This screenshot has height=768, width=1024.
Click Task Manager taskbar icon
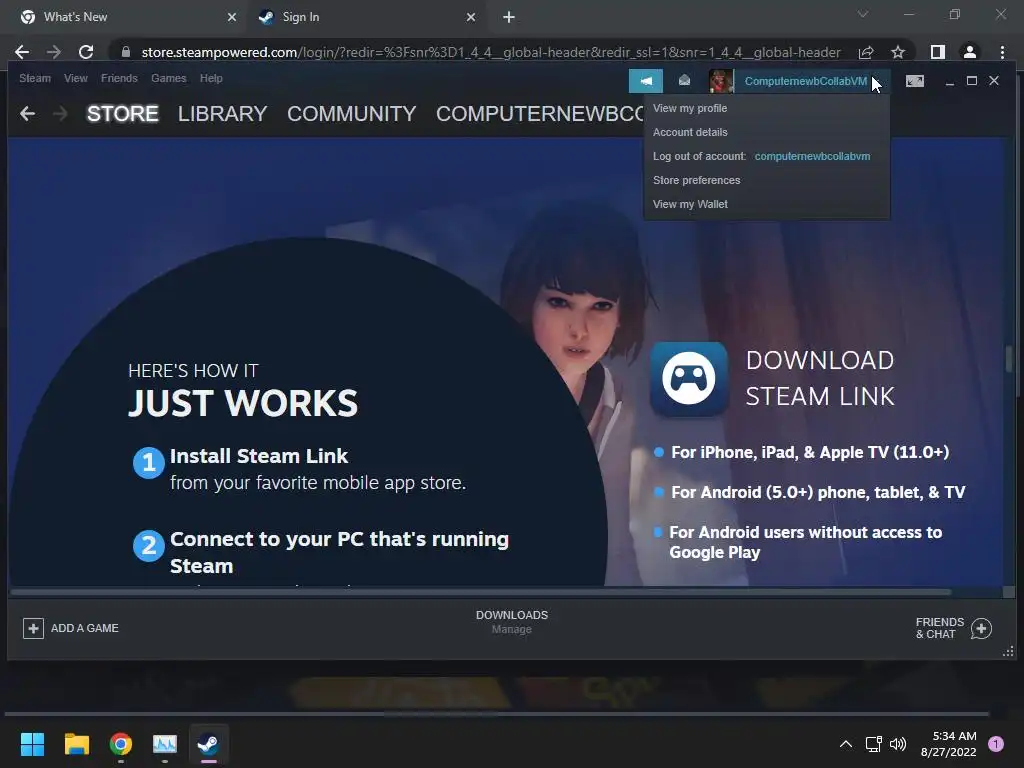tap(165, 744)
